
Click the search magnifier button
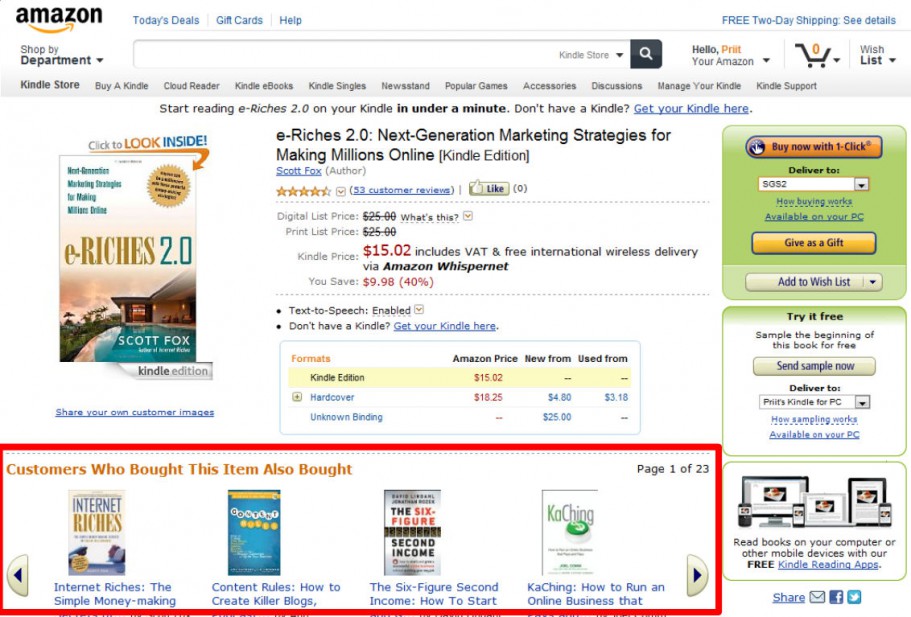pos(646,55)
